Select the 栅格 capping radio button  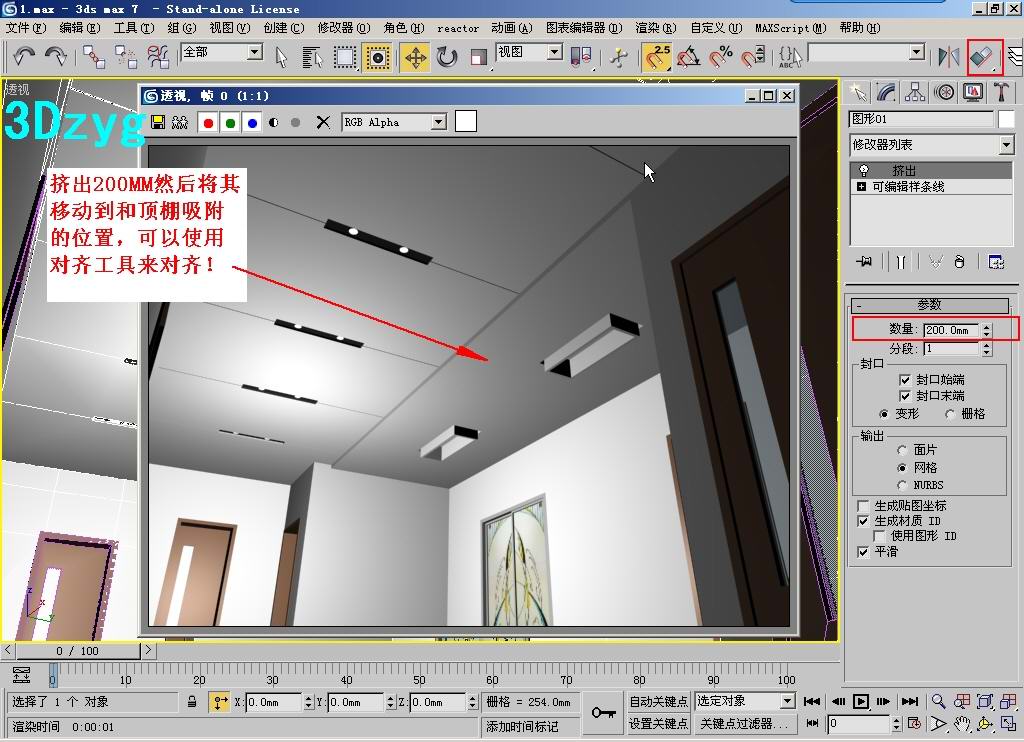point(950,414)
